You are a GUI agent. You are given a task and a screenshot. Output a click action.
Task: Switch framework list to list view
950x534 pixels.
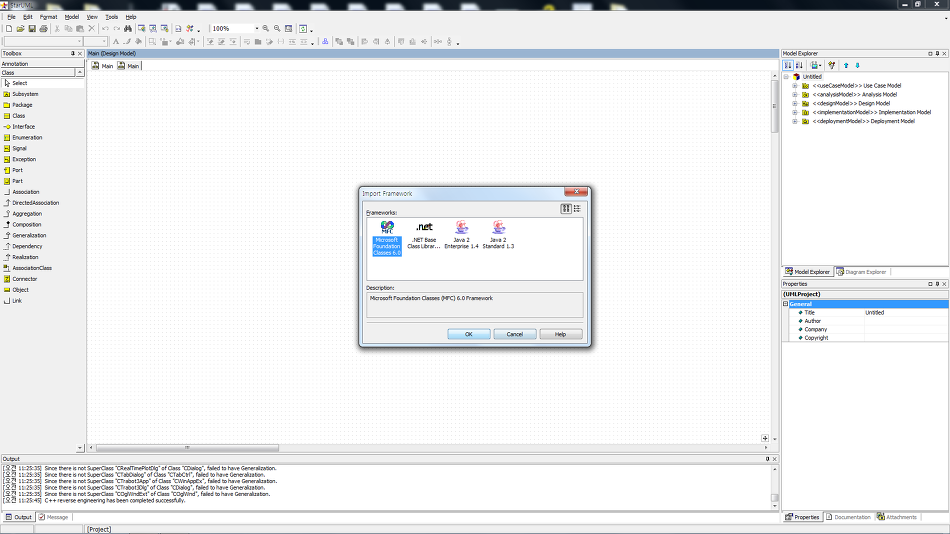coord(577,208)
